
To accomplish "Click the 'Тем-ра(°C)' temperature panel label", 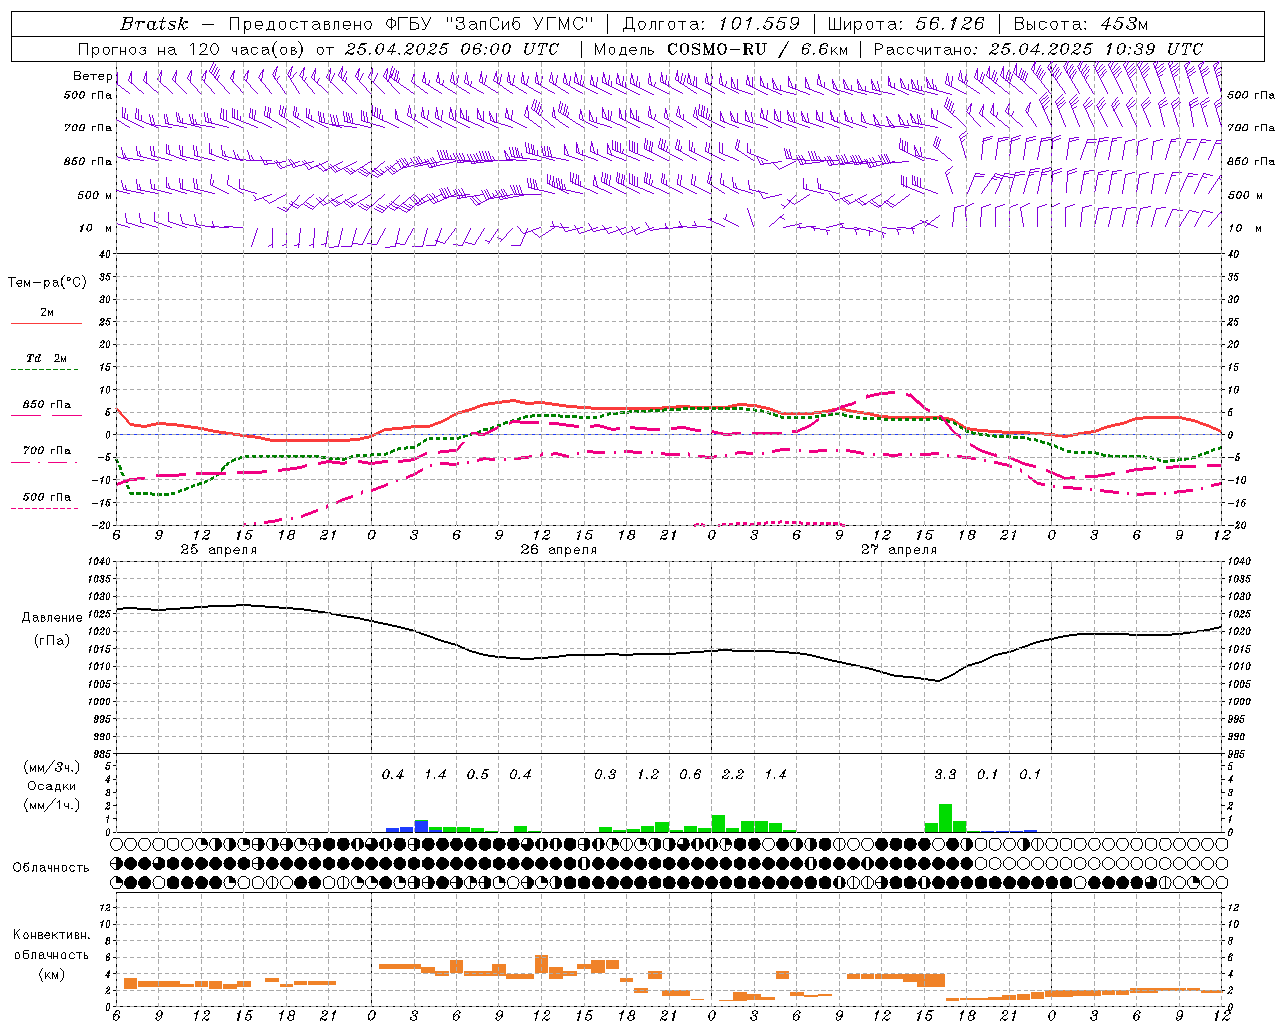I will tap(47, 283).
